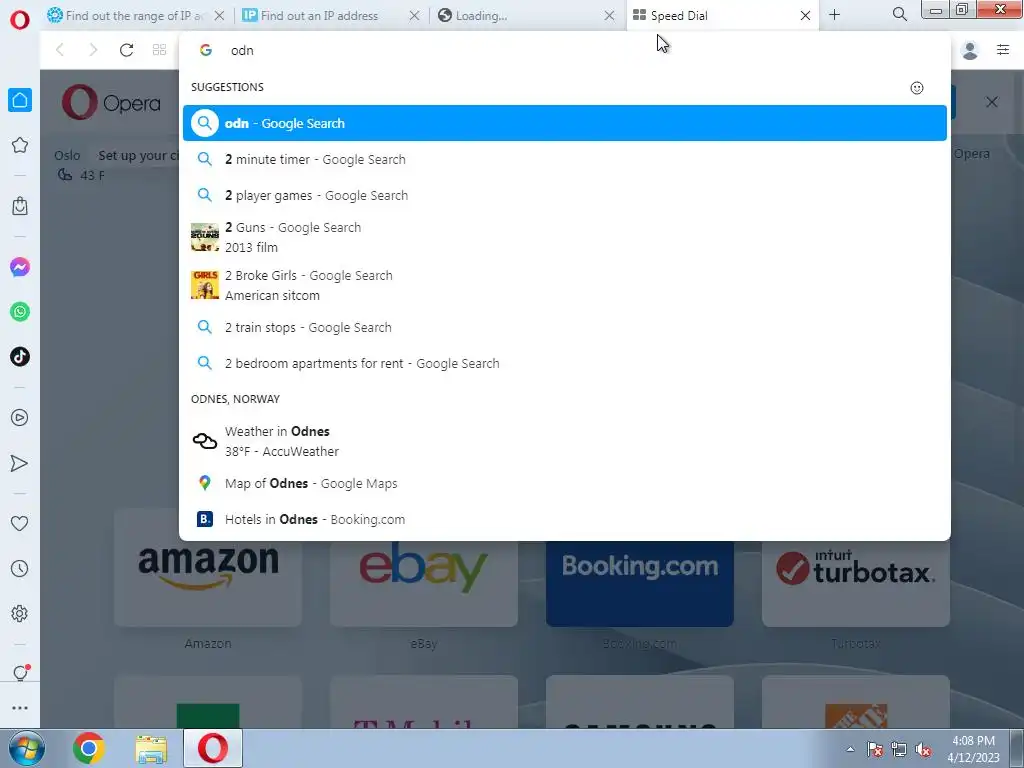Open the lightbulb tips sidebar icon

(20, 673)
